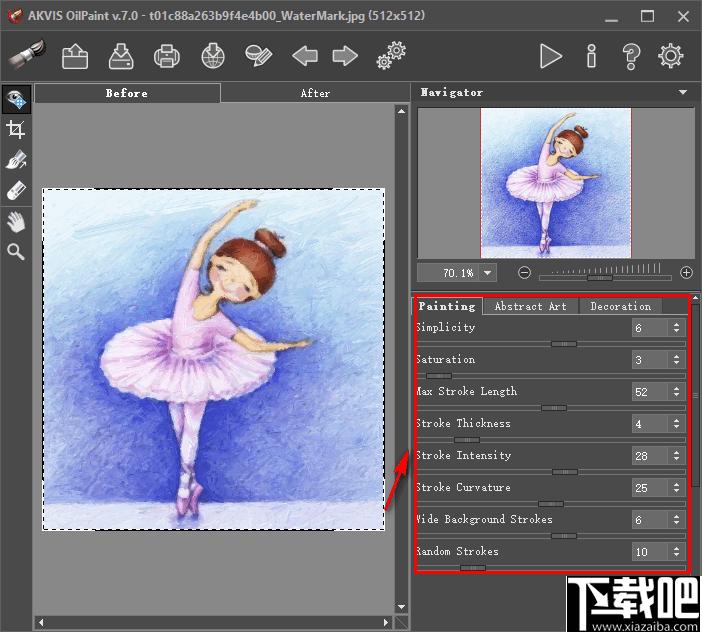Switch to the After tab
This screenshot has width=702, height=632.
click(315, 93)
